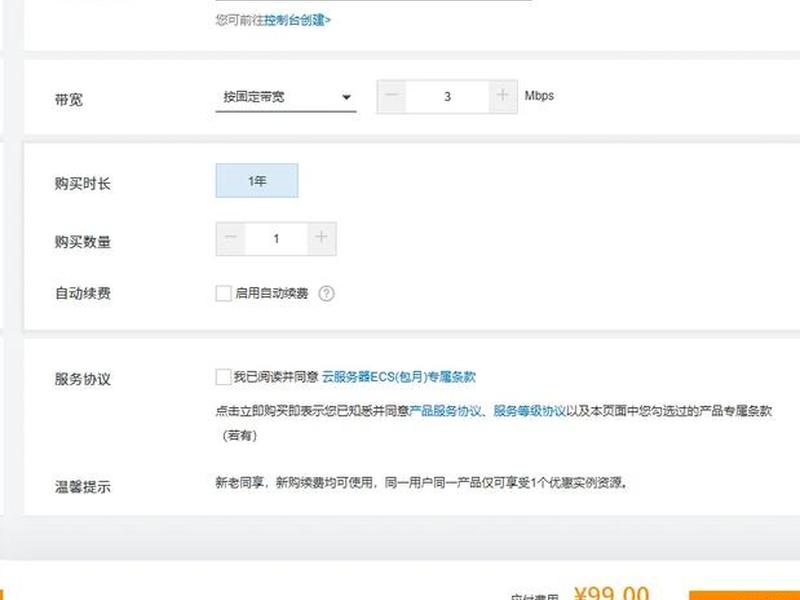Click the ¥99.00 price amount
The width and height of the screenshot is (800, 600).
(x=611, y=593)
